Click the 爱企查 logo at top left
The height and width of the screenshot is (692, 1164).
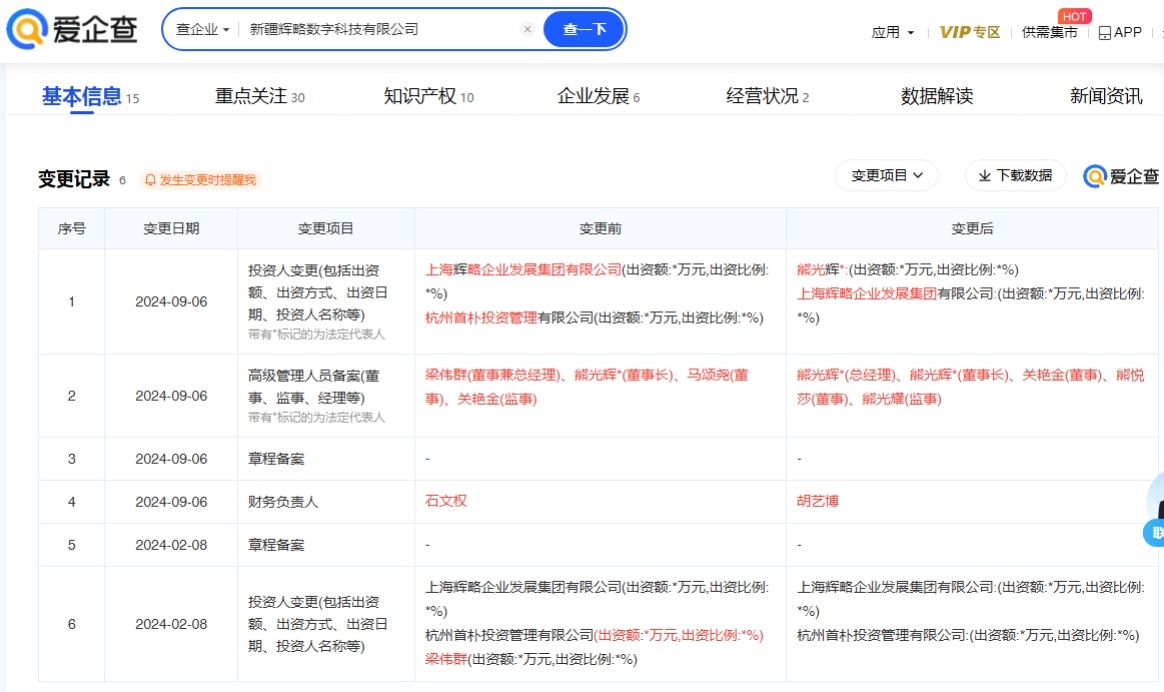click(x=72, y=29)
